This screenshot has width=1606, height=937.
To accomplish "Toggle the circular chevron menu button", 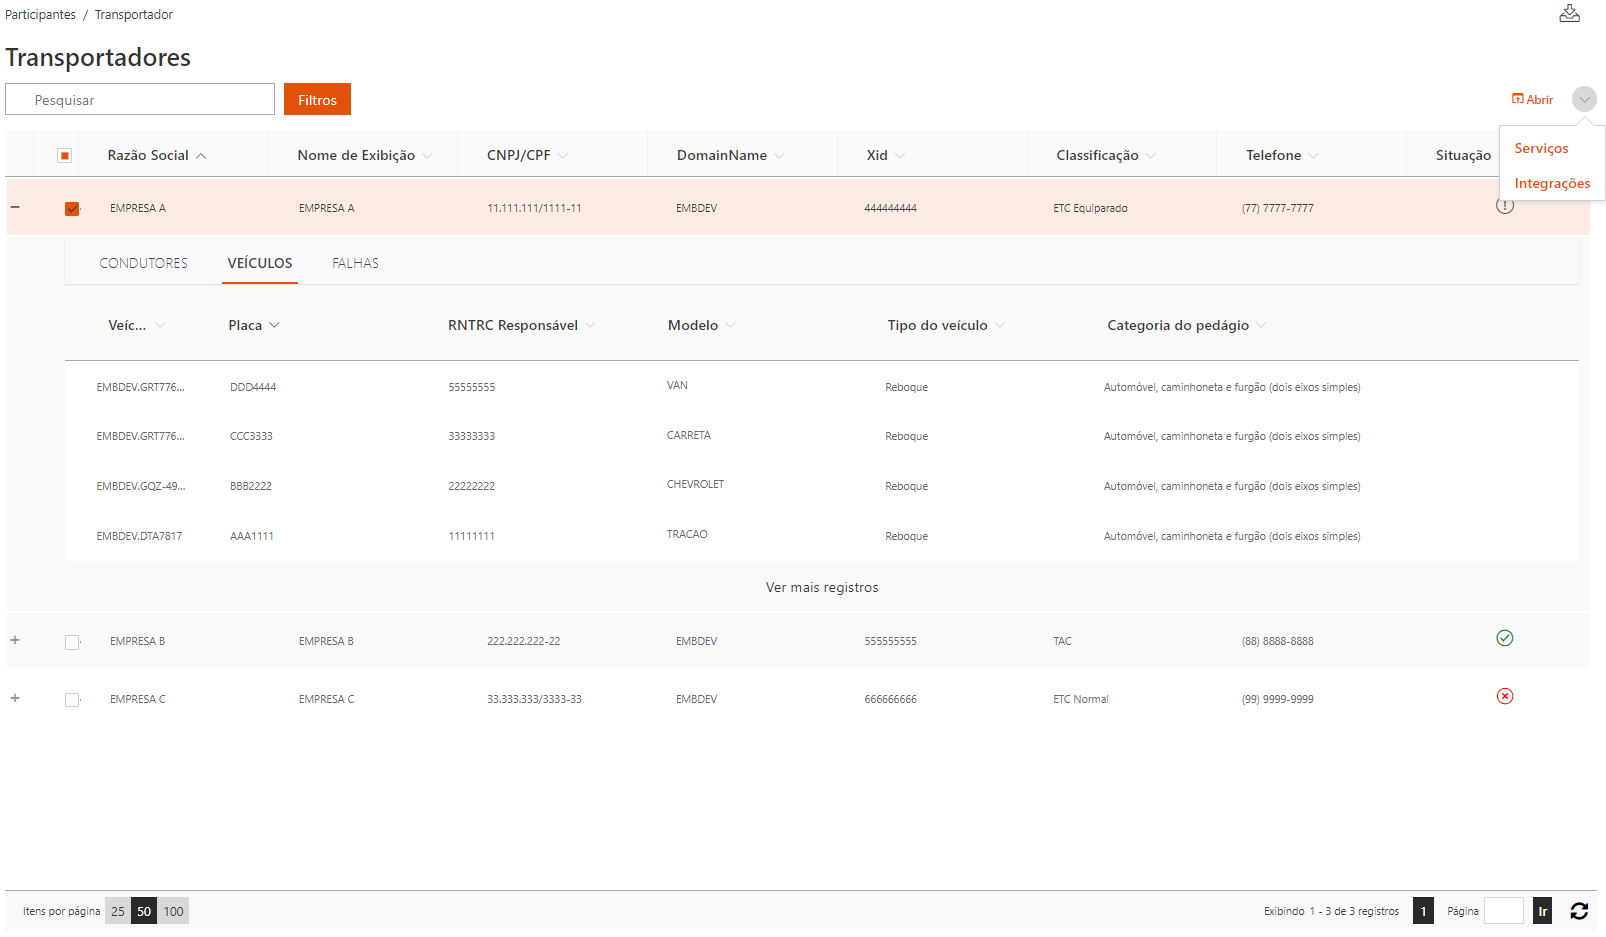I will tap(1584, 100).
